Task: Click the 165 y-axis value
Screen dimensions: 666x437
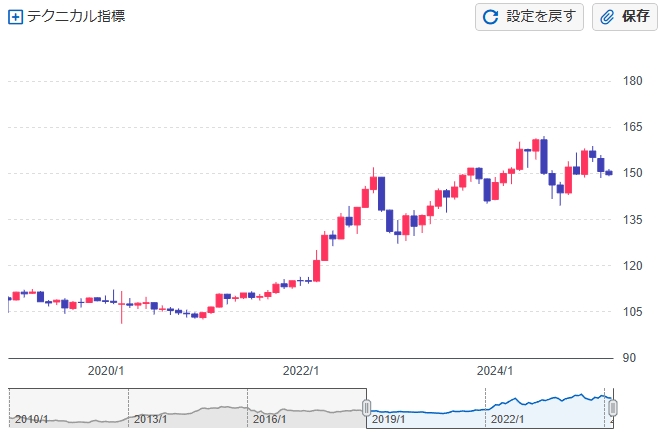Action: pos(632,127)
